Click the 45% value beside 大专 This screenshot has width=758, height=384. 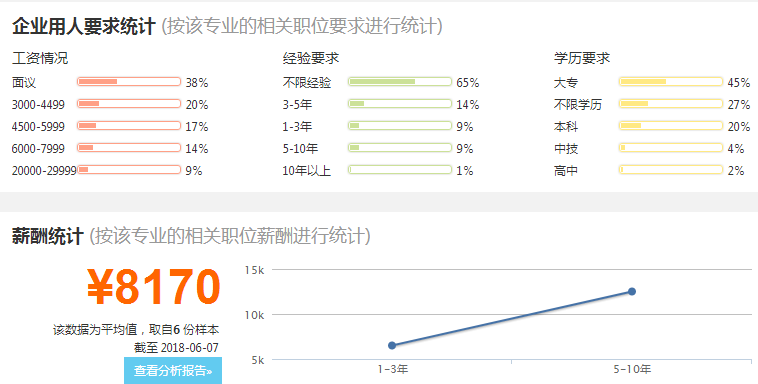pos(739,83)
